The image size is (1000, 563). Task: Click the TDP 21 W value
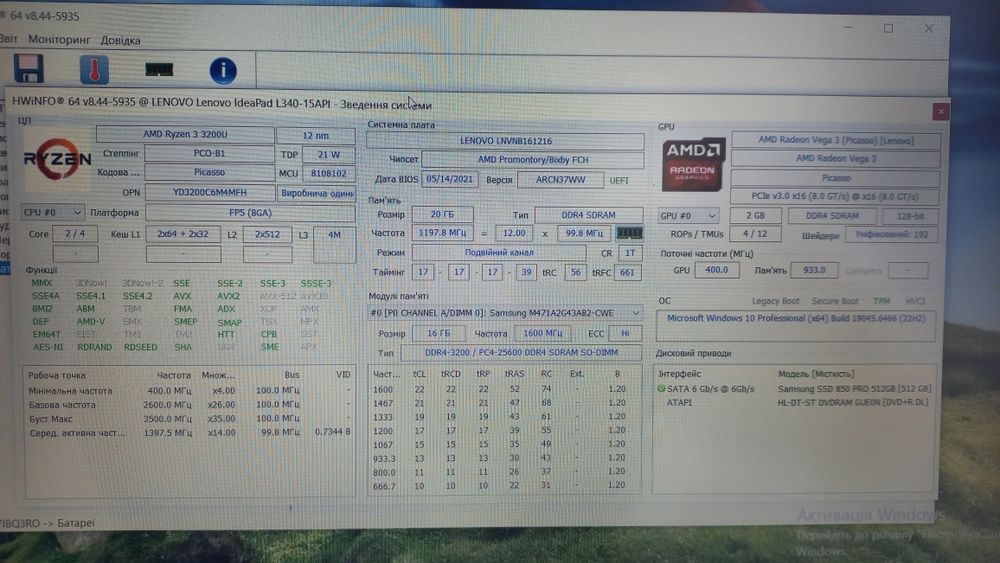pos(328,154)
